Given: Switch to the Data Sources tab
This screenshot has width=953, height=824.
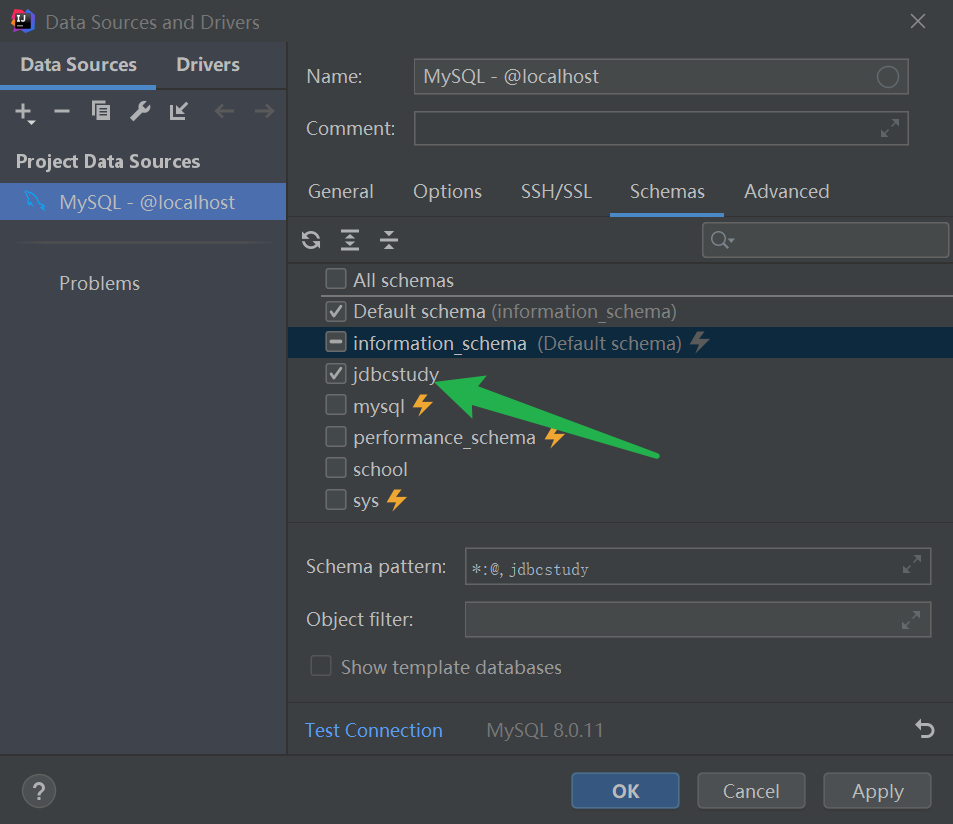Looking at the screenshot, I should [x=78, y=65].
